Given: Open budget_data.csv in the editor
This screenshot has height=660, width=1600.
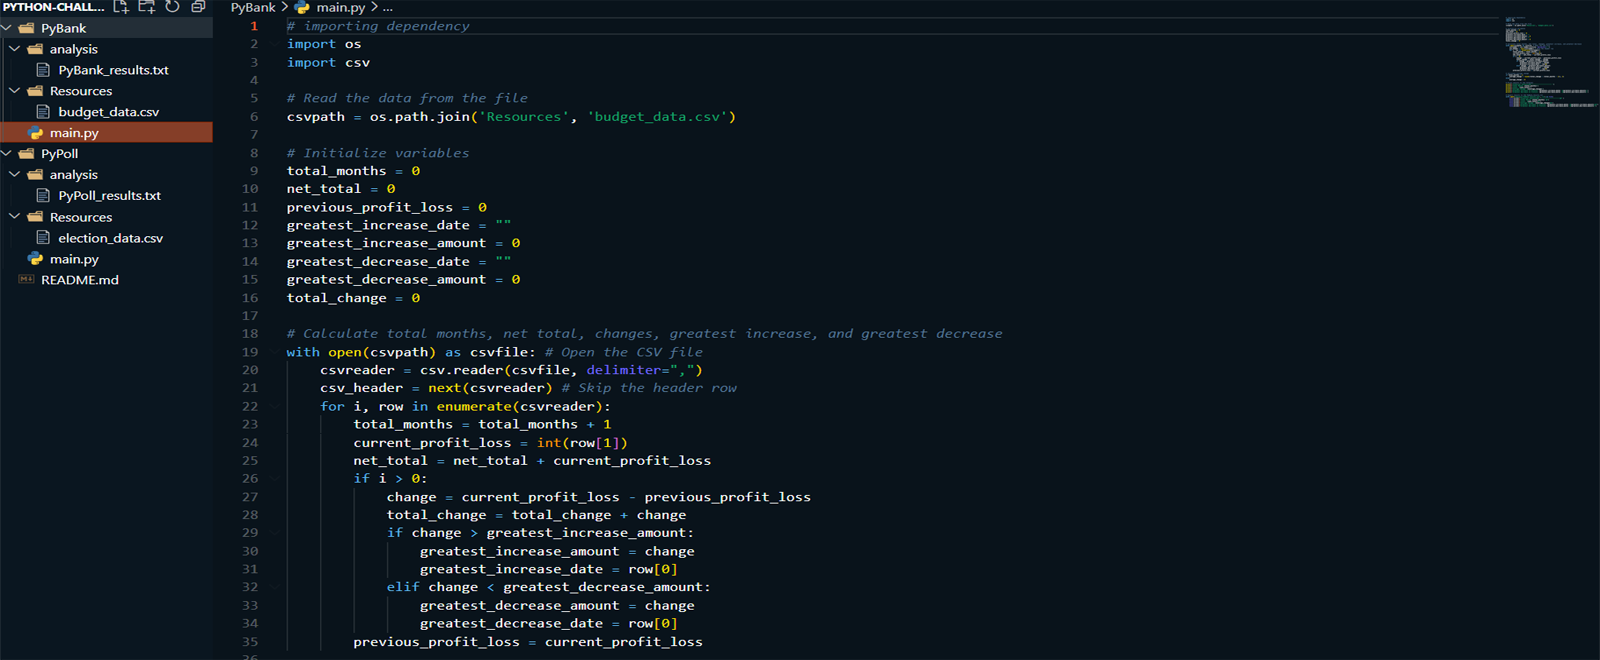Looking at the screenshot, I should coord(108,112).
